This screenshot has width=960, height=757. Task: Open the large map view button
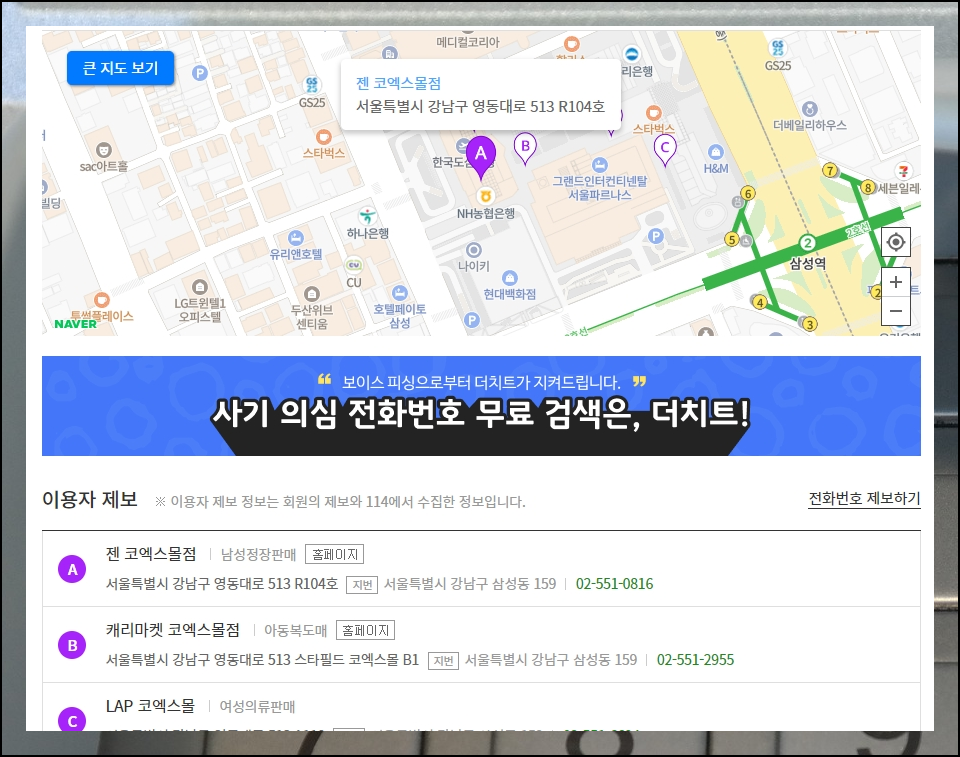[120, 68]
